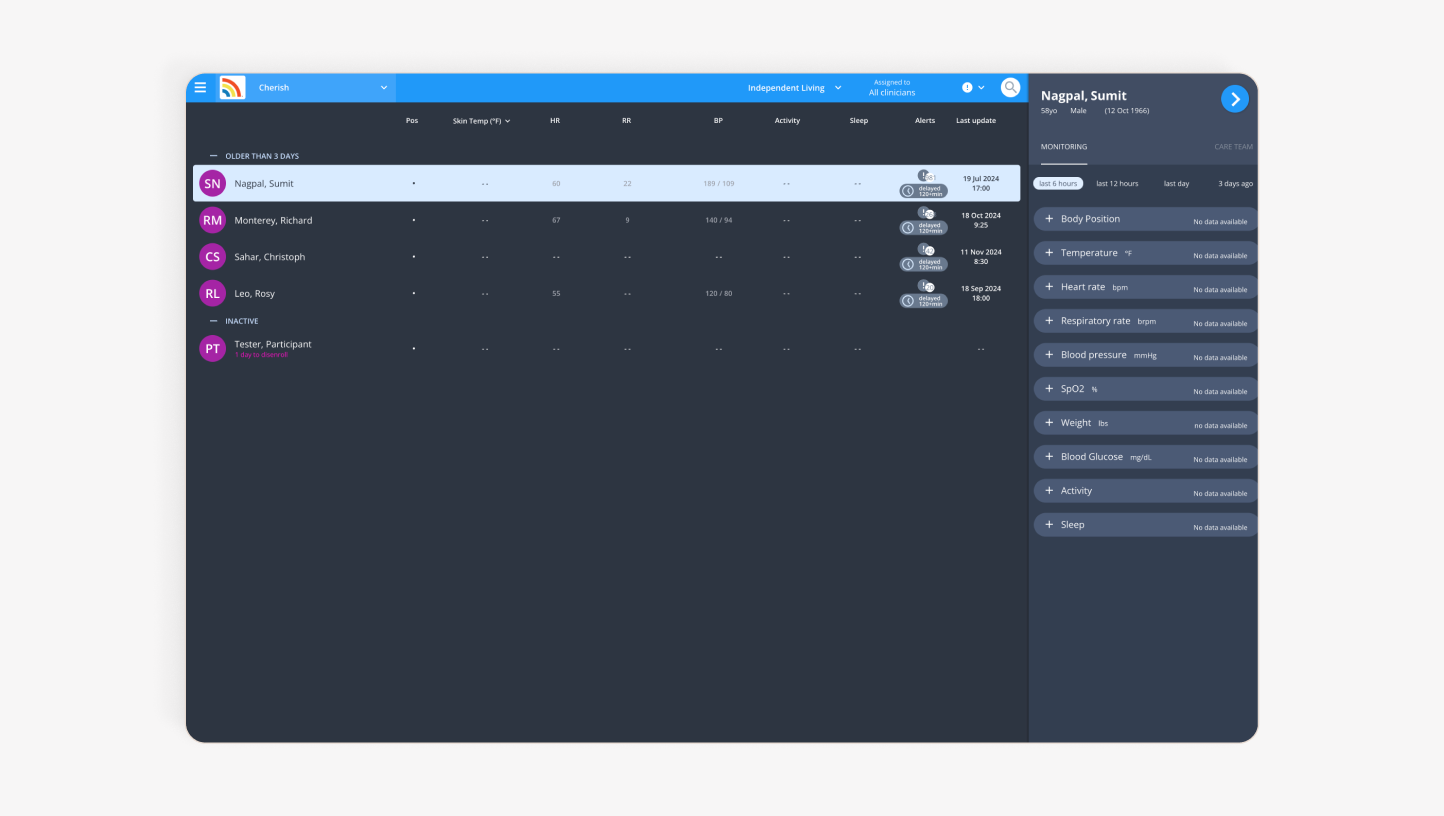This screenshot has height=816, width=1444.
Task: Click the Activity column header
Action: [x=787, y=121]
